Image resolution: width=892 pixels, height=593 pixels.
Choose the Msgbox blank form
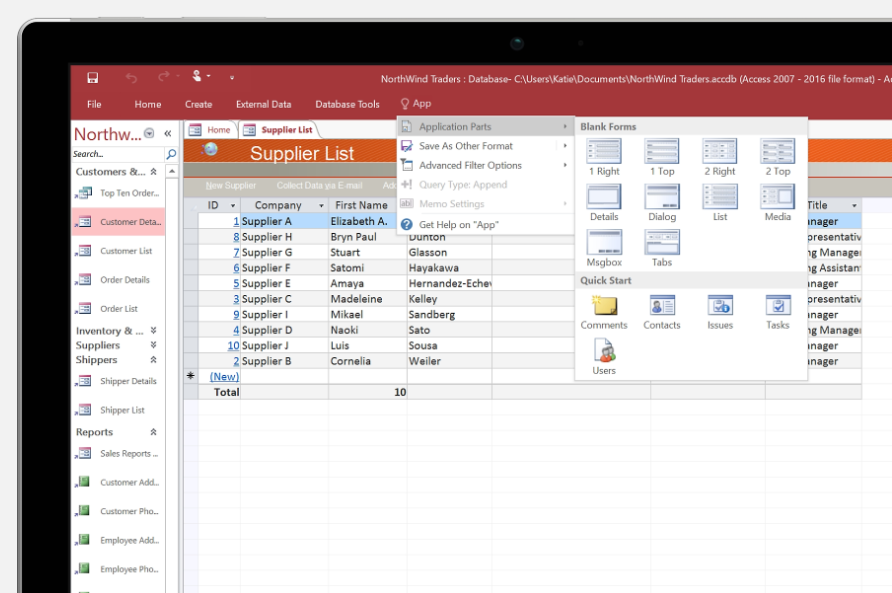click(604, 249)
